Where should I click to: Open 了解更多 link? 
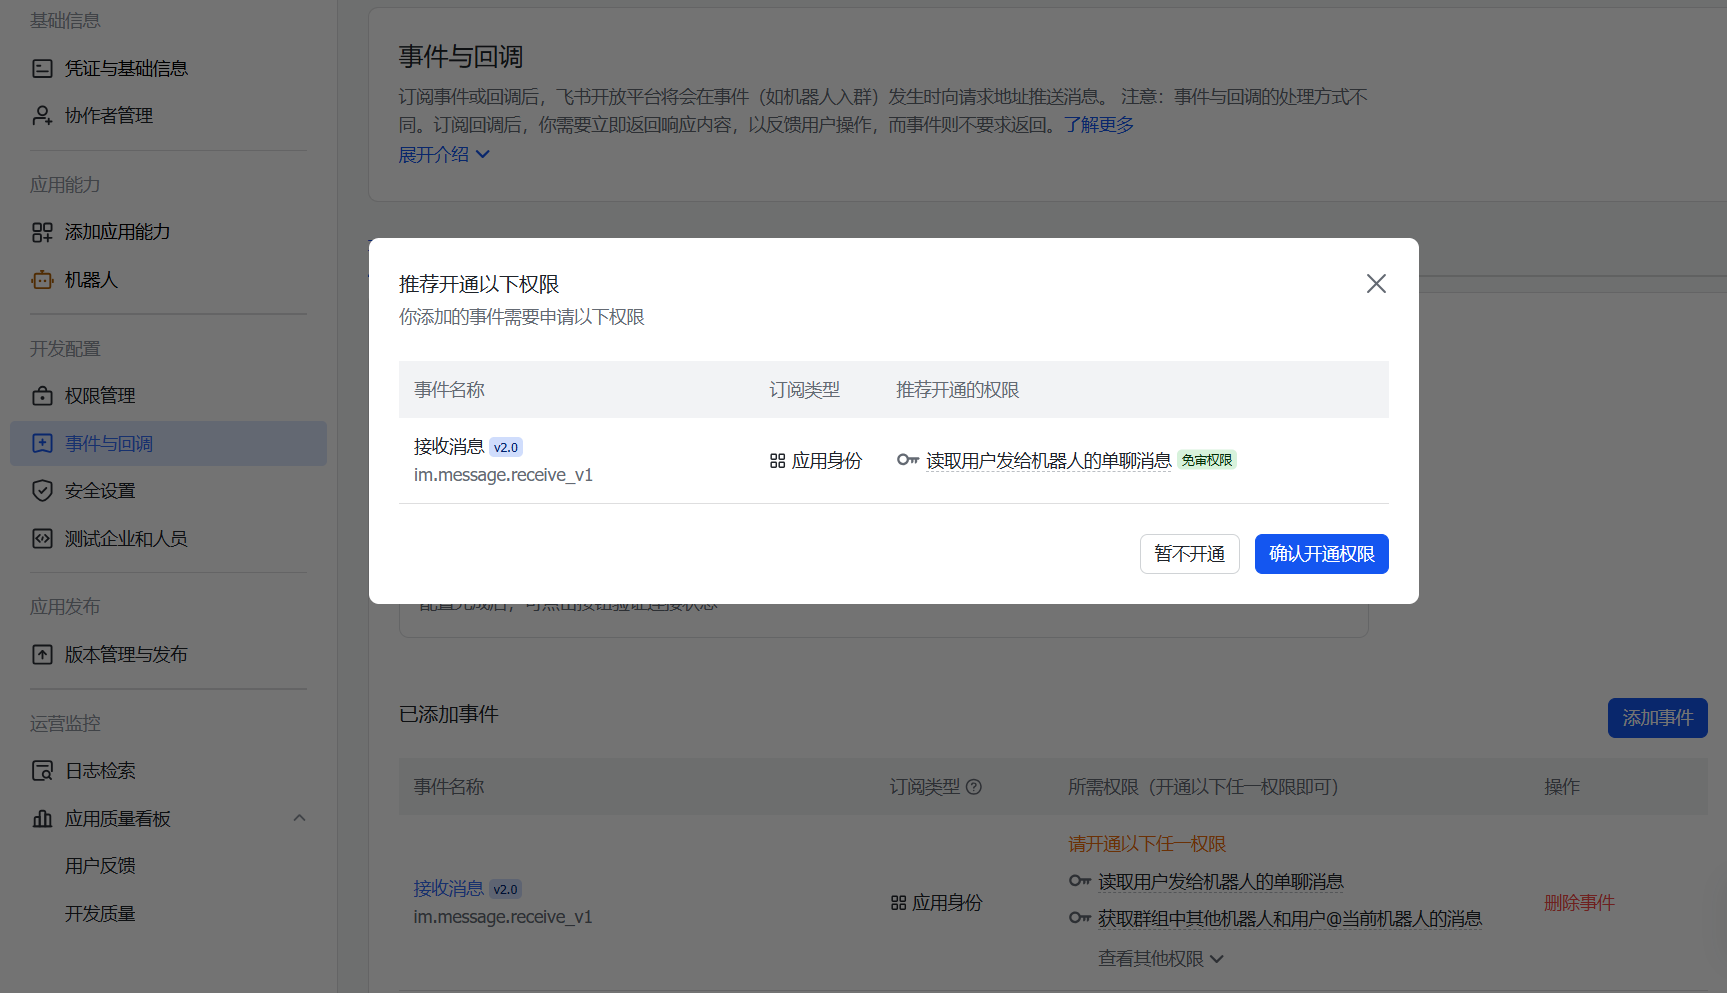(1098, 125)
